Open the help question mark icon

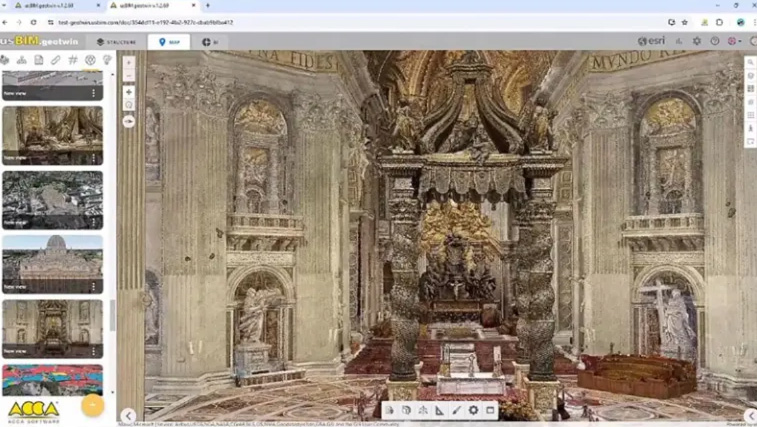pos(714,42)
